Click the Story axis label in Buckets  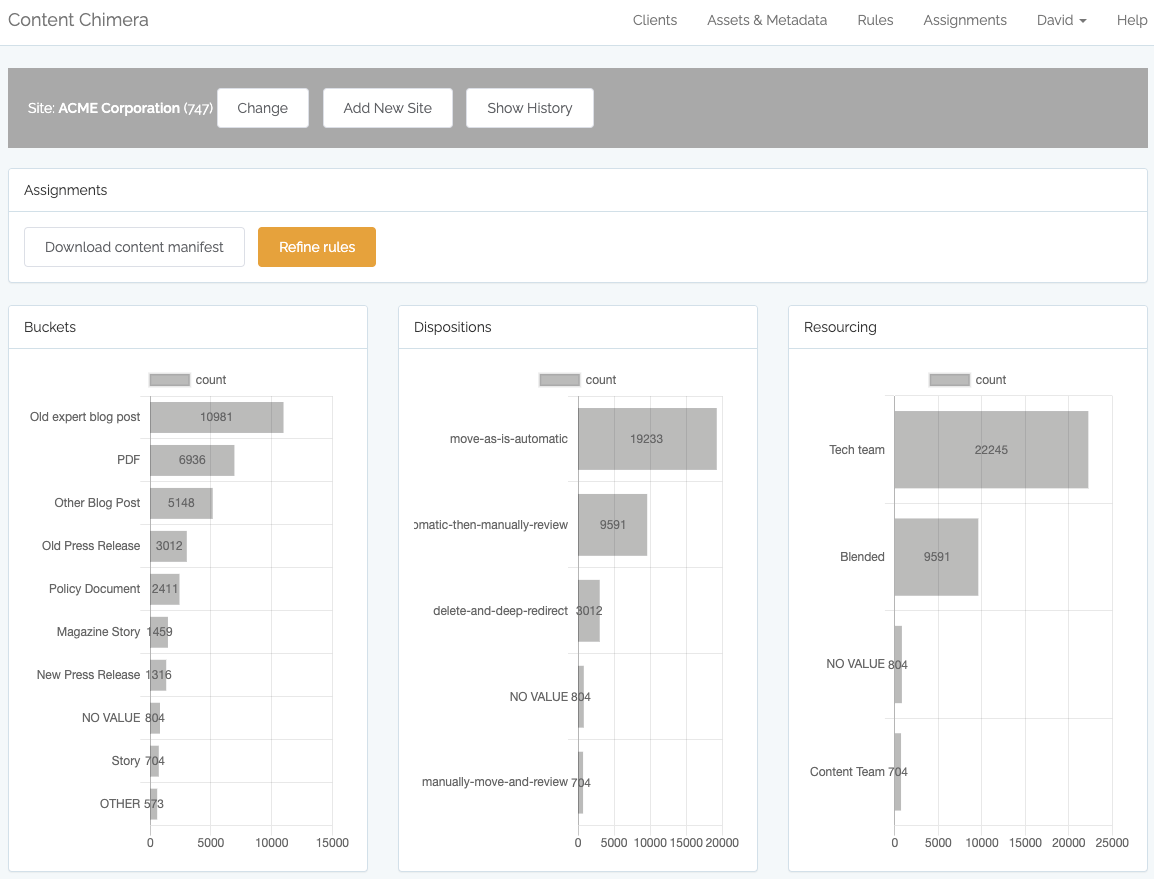click(126, 760)
